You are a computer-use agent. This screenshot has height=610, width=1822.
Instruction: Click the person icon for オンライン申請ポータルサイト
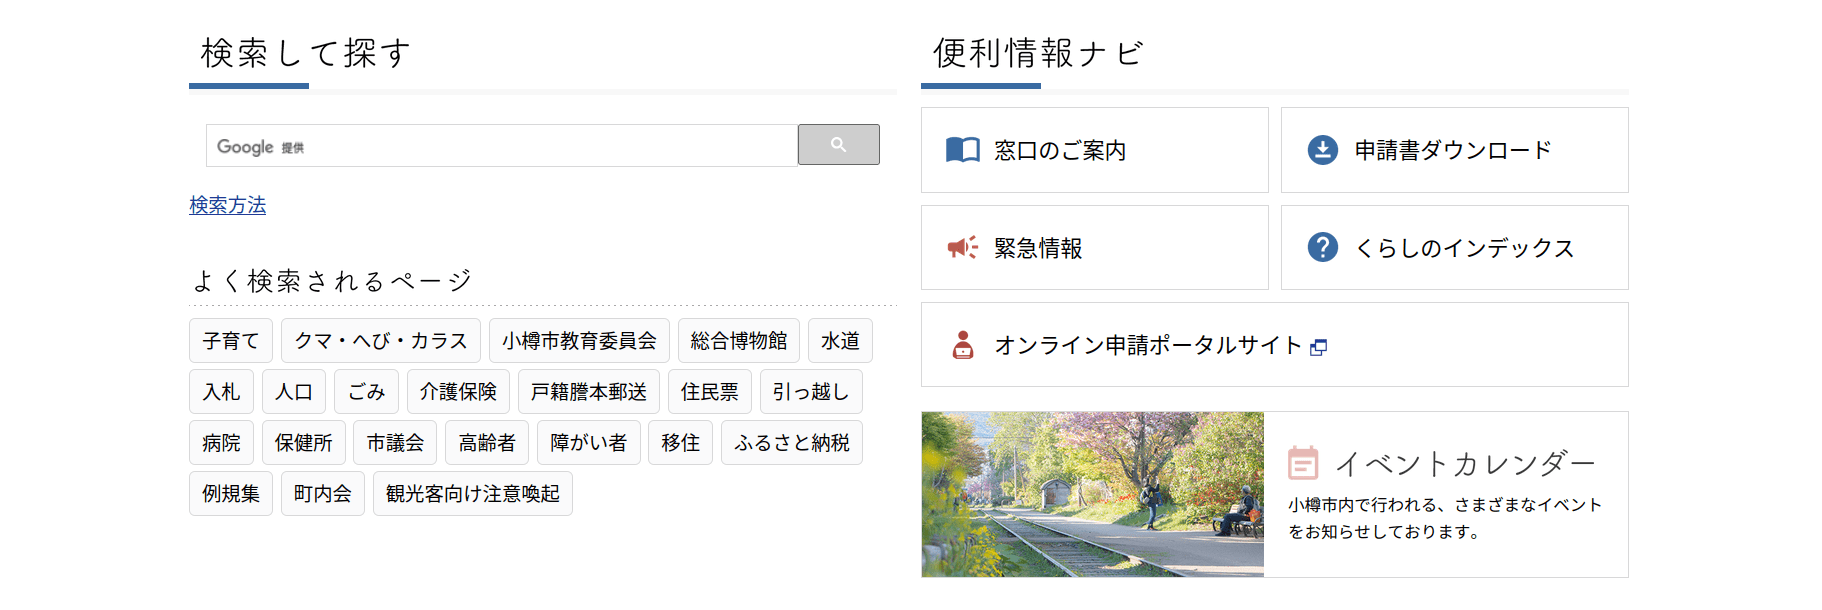(x=962, y=345)
